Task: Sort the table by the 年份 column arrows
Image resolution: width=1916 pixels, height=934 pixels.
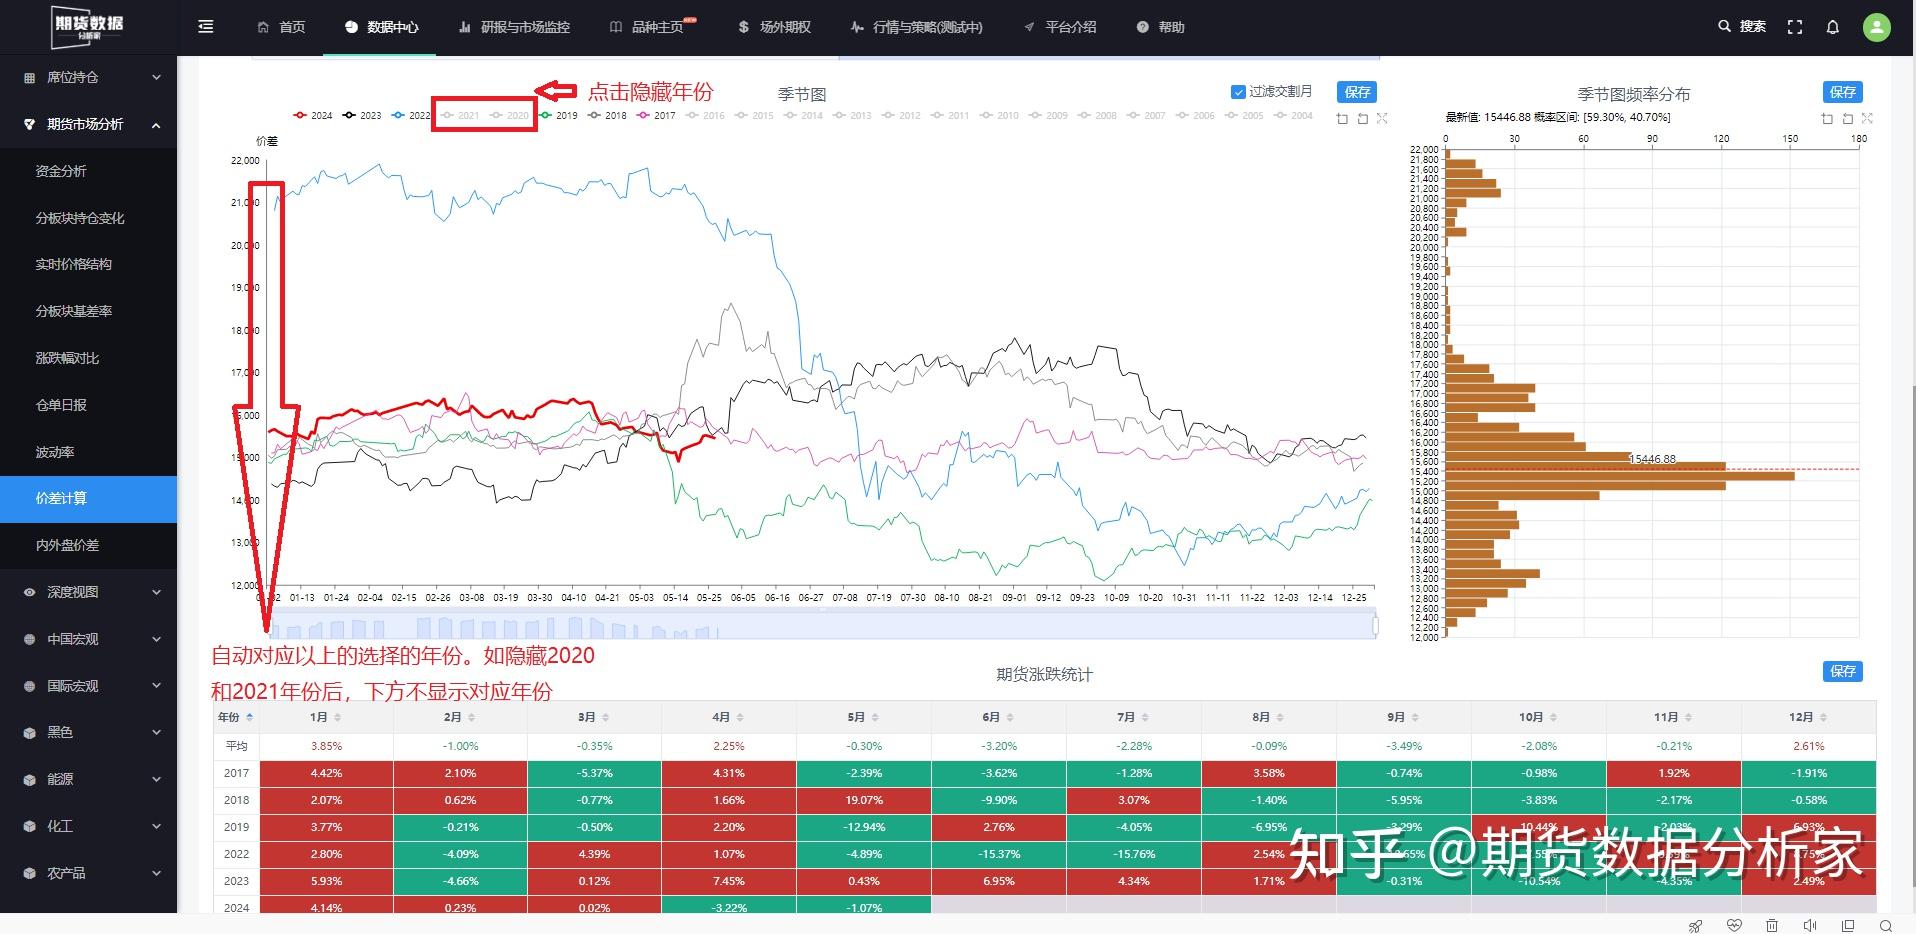Action: click(x=249, y=717)
